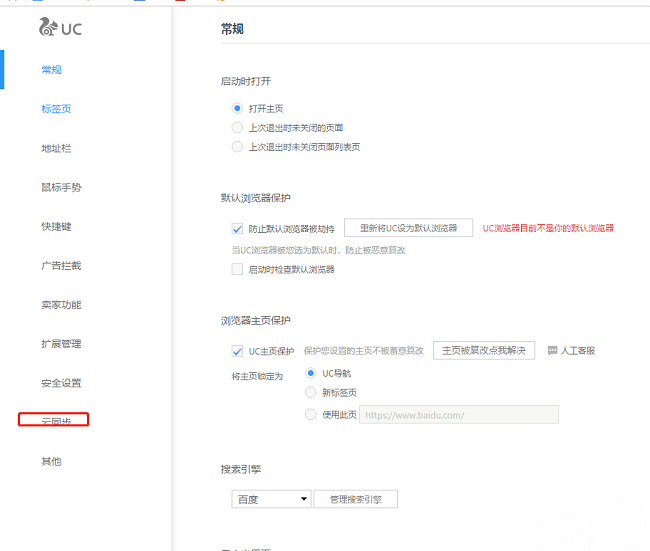Enable 启动时检查默认浏览器 checkbox

click(237, 269)
